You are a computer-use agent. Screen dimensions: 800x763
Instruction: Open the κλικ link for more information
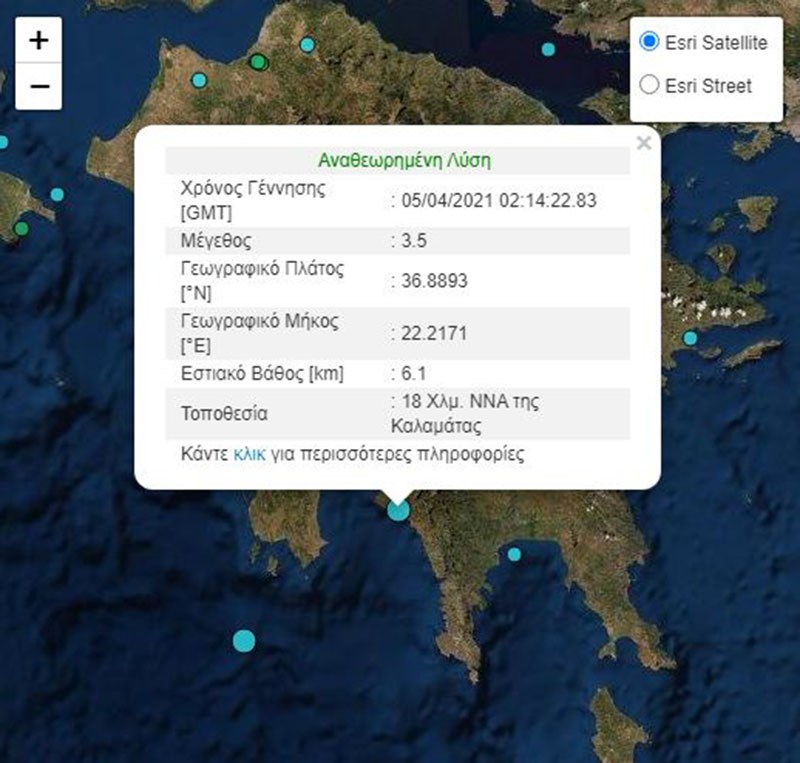coord(249,454)
